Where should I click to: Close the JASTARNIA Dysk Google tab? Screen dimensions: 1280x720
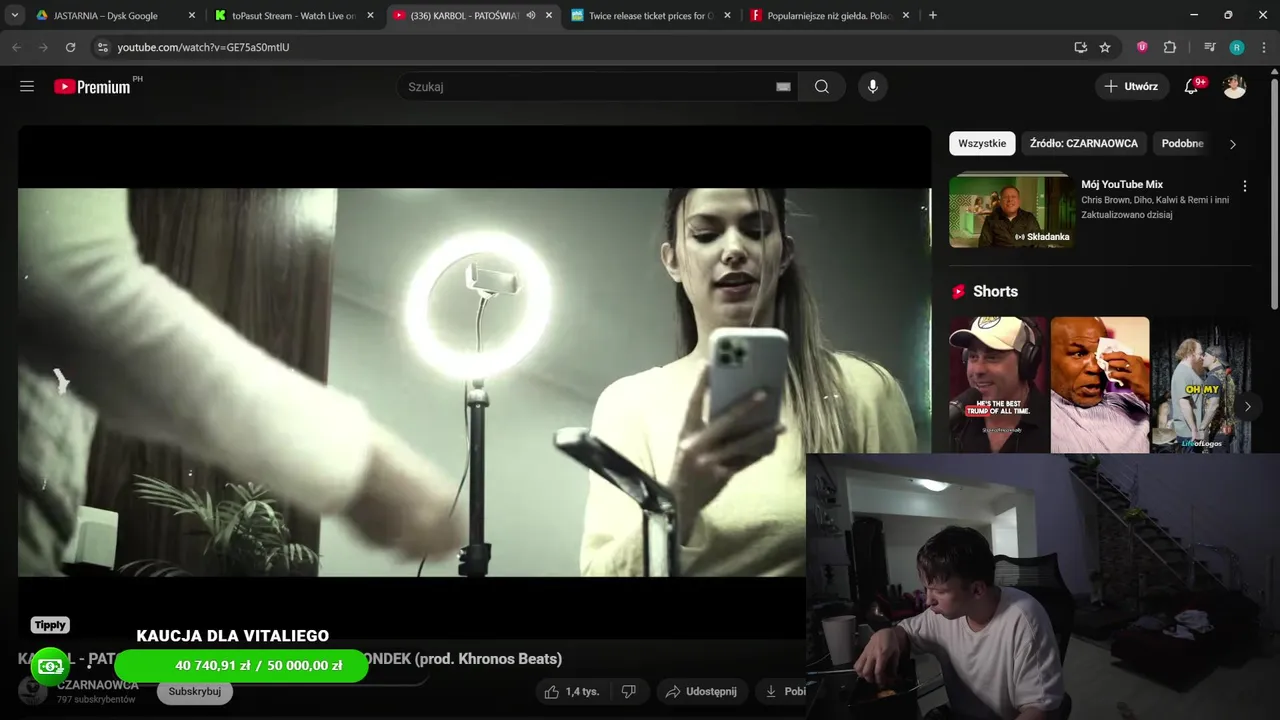click(192, 15)
